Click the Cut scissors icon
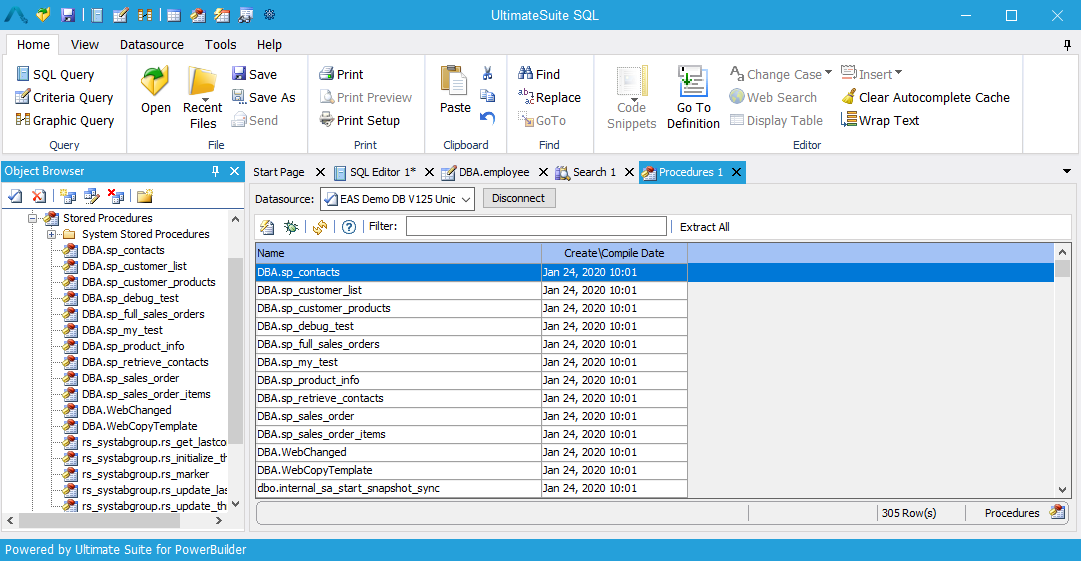The height and width of the screenshot is (561, 1081). (x=488, y=74)
